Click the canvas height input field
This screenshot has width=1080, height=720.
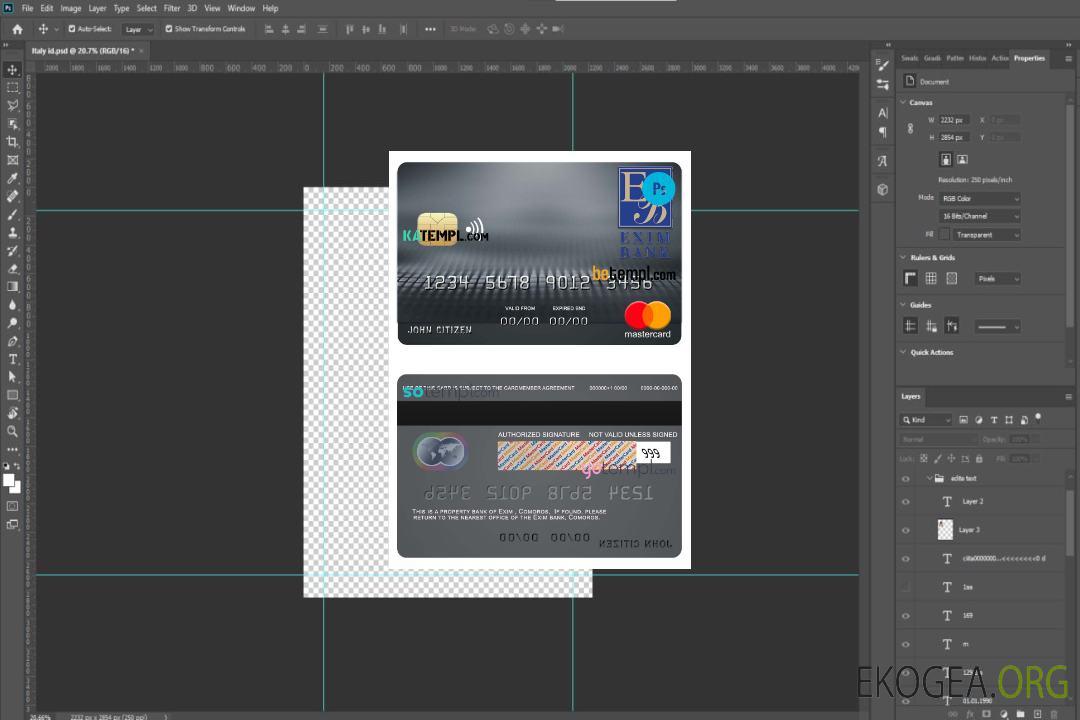click(x=954, y=138)
